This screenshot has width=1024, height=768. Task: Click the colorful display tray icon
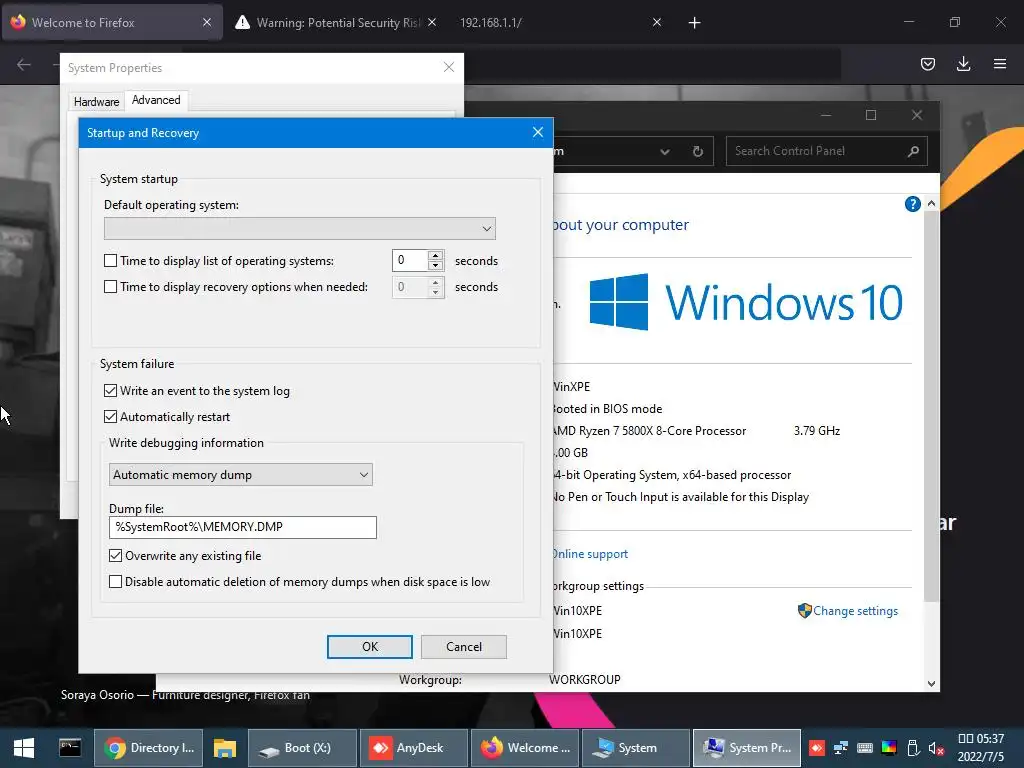[x=889, y=748]
